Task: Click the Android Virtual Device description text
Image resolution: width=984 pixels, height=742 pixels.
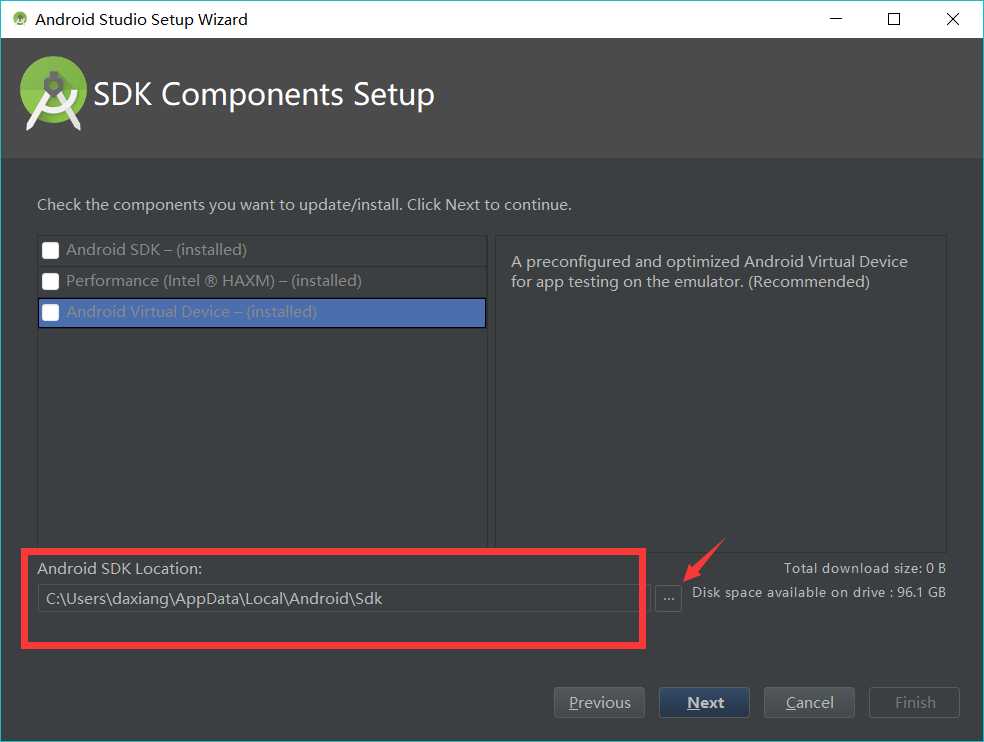Action: point(709,271)
